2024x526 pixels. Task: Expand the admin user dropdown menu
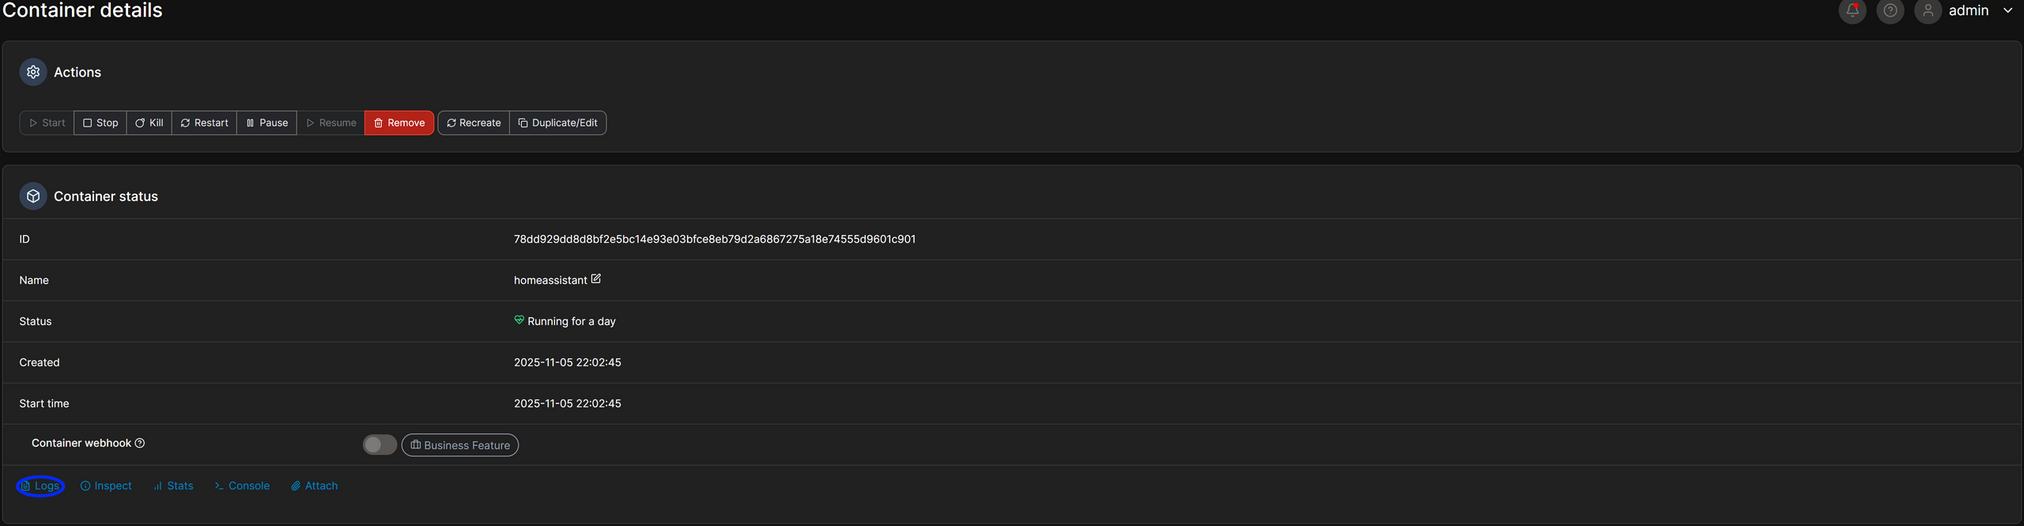point(2007,11)
